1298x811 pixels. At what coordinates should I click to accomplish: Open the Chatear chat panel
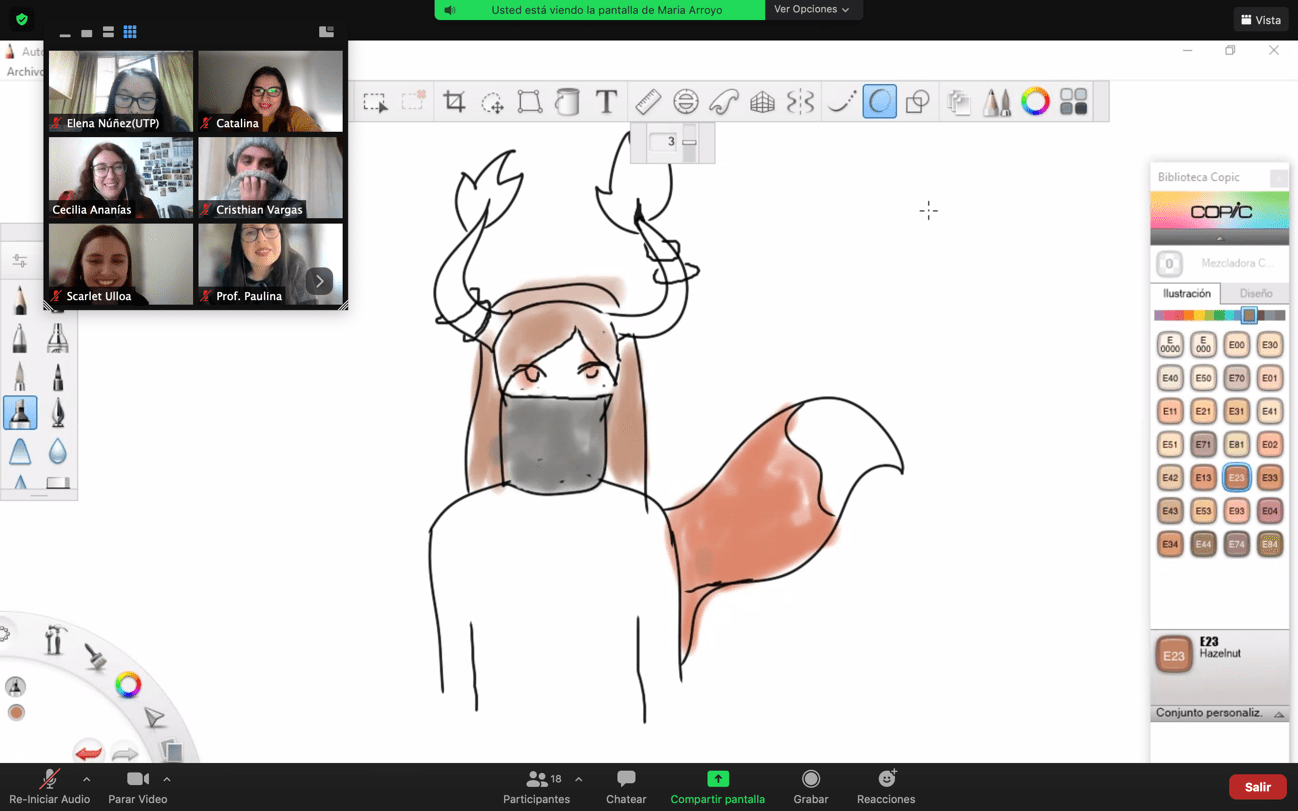pyautogui.click(x=626, y=787)
